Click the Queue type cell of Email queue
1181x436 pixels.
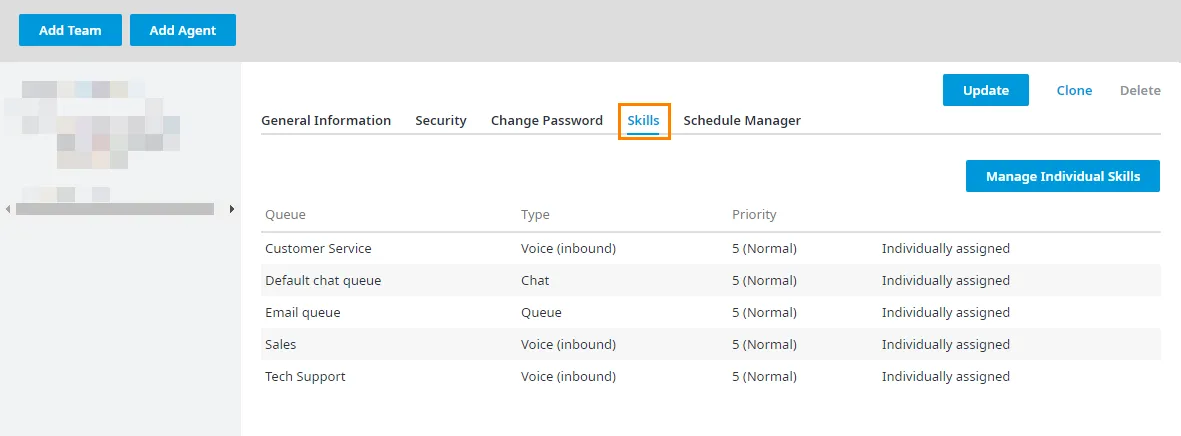click(541, 313)
